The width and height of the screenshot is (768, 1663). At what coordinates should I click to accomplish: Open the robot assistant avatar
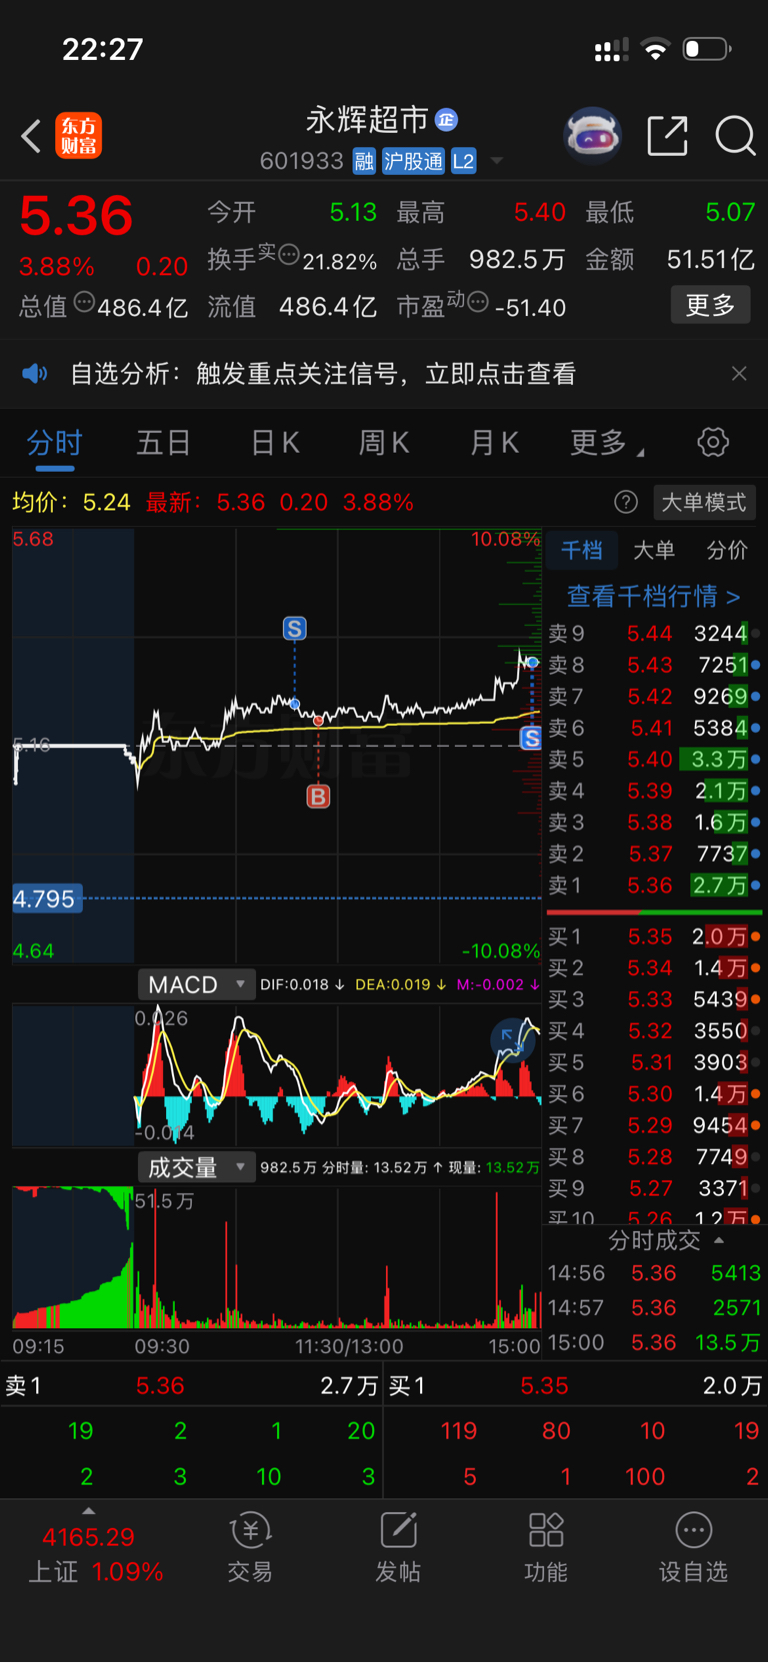pos(593,135)
